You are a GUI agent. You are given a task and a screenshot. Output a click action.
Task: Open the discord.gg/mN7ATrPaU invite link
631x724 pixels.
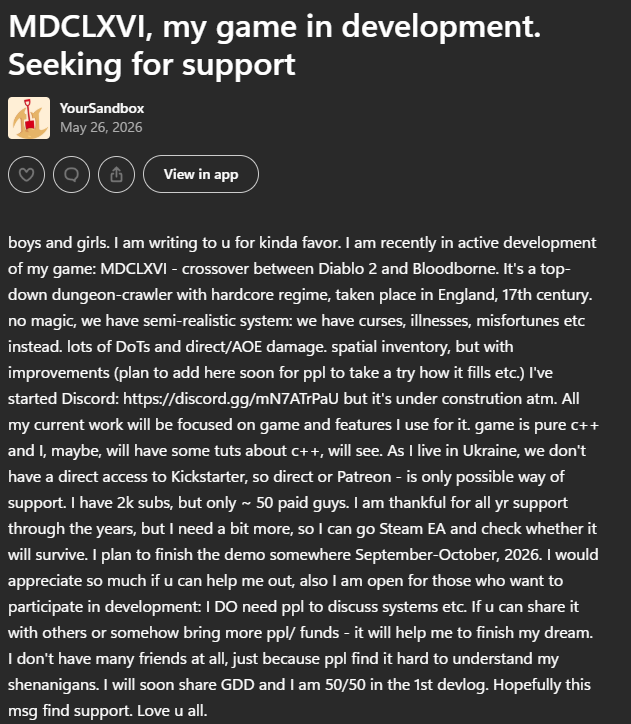click(x=231, y=398)
